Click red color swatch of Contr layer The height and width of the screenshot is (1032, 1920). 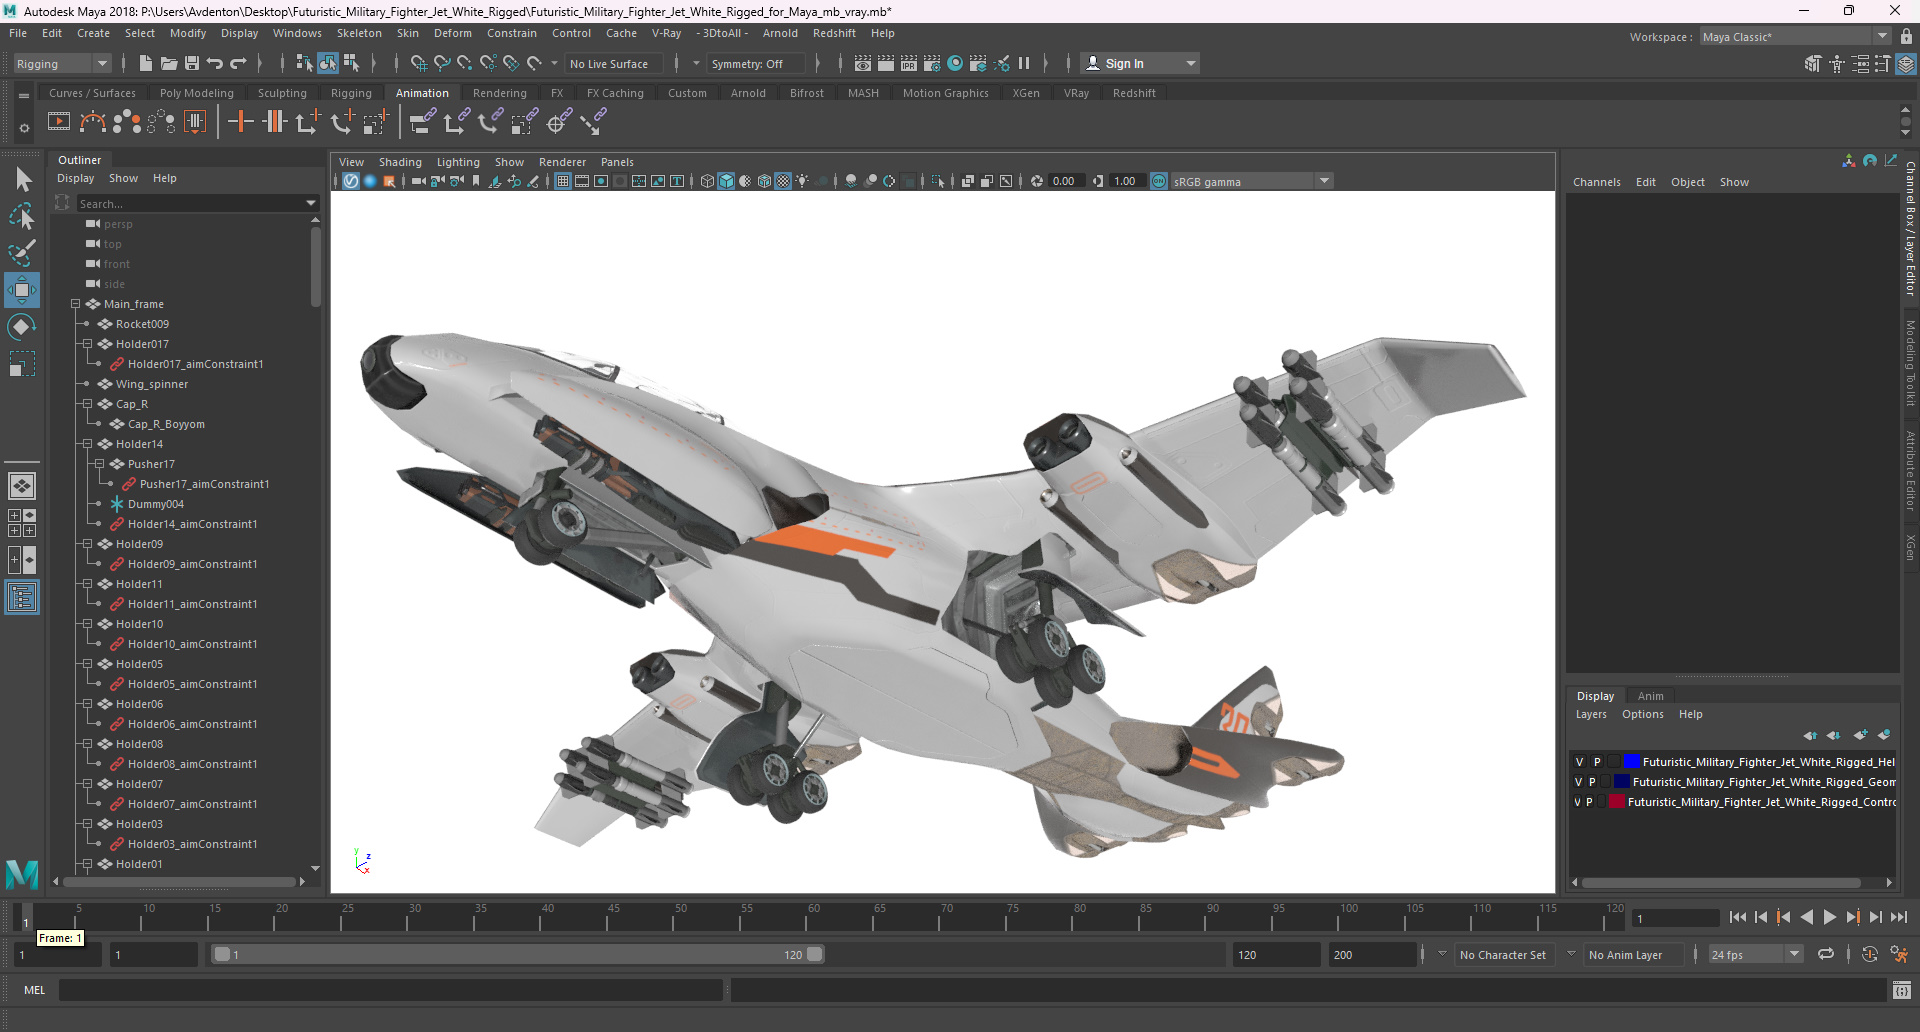[1616, 802]
